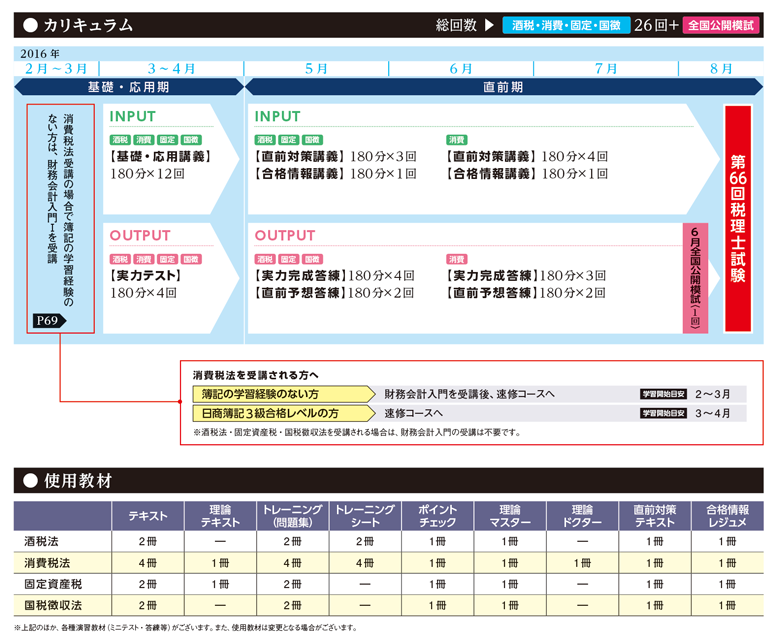
Task: Click the 基礎・応用期 phase banner
Action: pyautogui.click(x=129, y=87)
